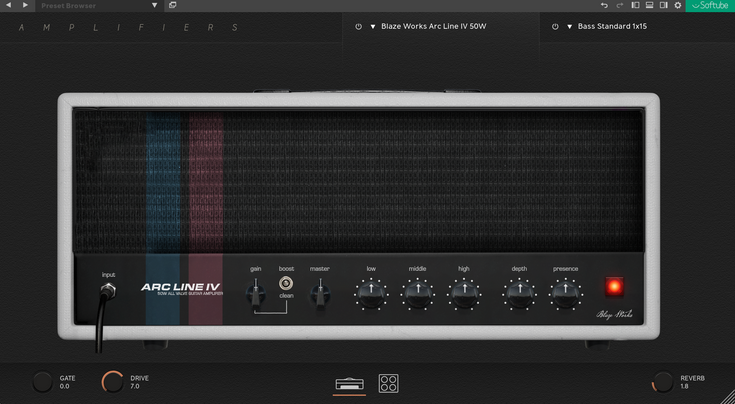Go to the next preset arrow

(25, 5)
